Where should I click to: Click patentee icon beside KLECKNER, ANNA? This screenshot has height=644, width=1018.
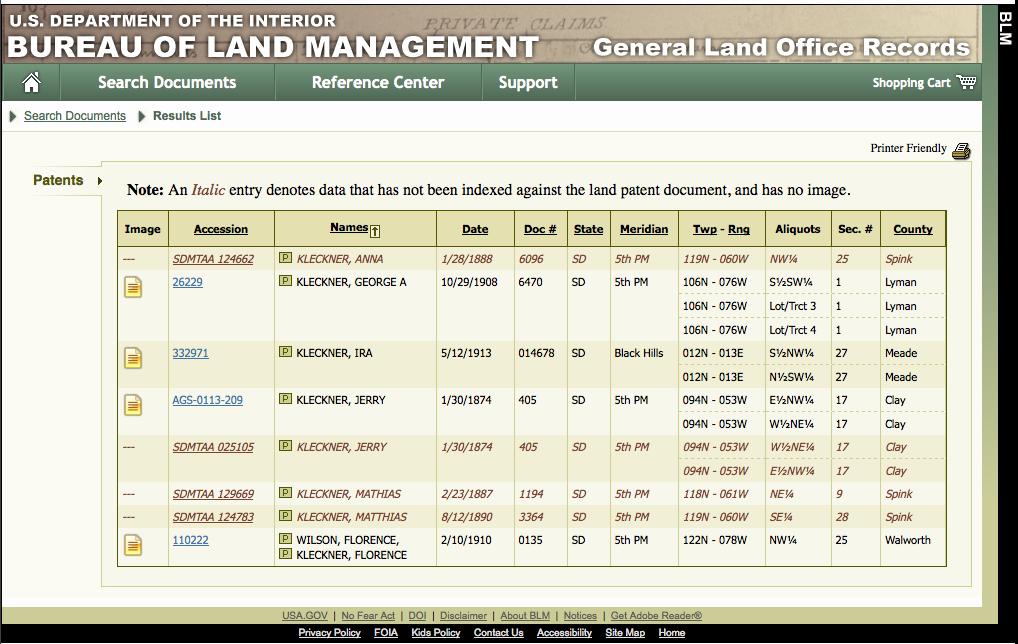[x=285, y=259]
